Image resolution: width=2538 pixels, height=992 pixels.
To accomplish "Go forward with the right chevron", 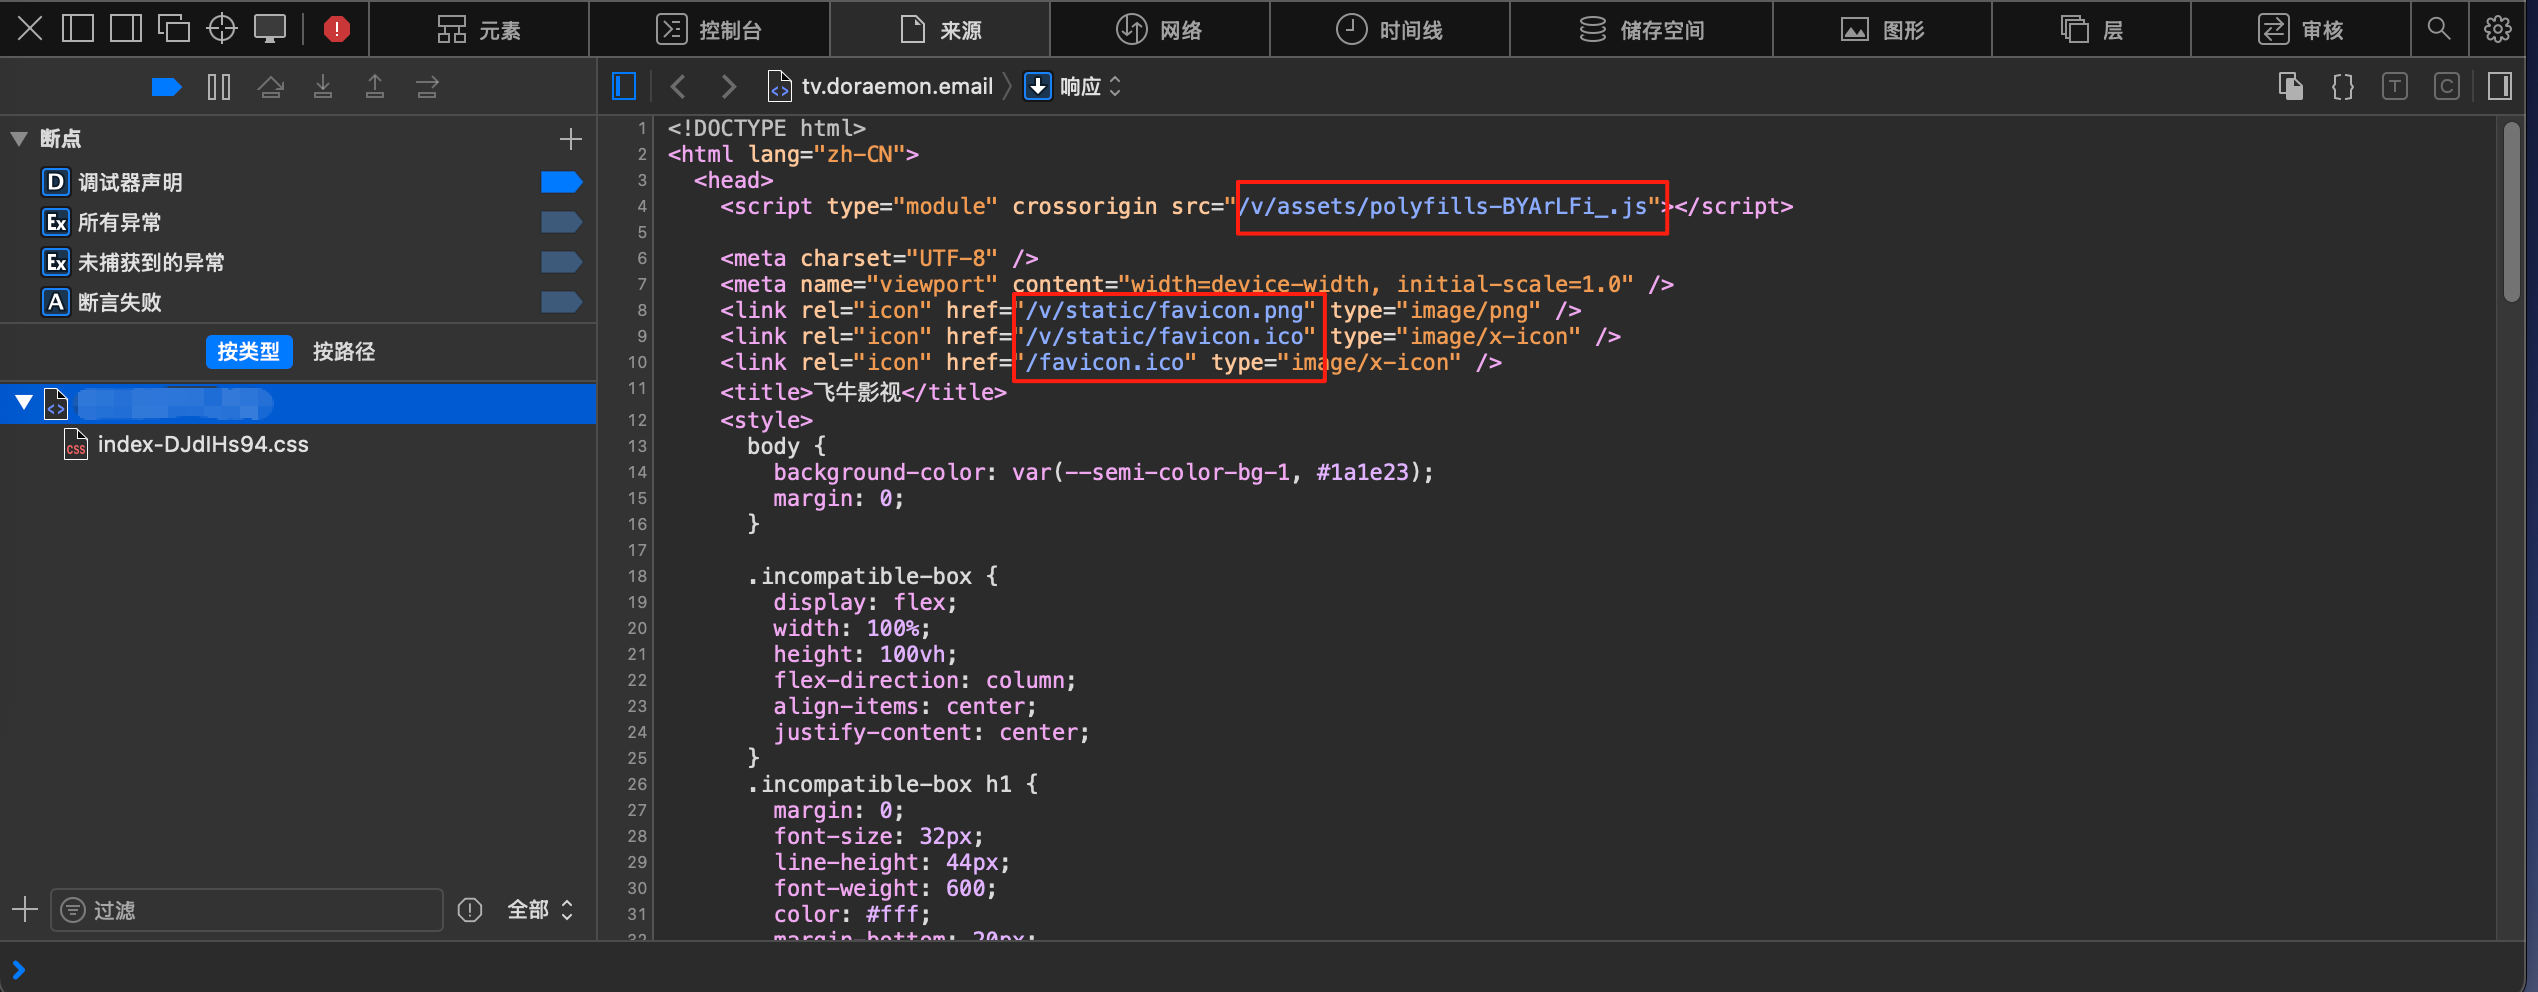I will pyautogui.click(x=729, y=87).
